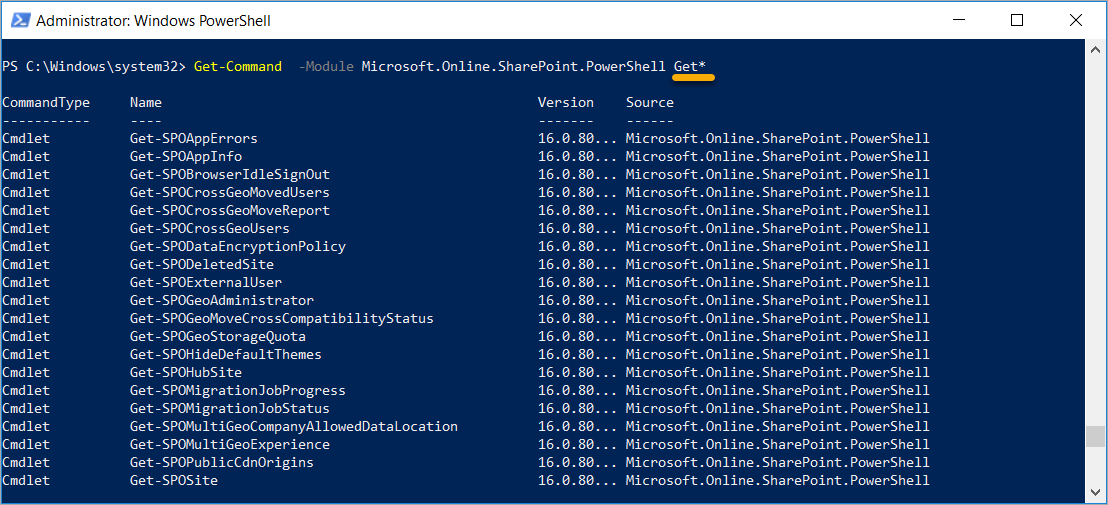Close the Administrator PowerShell window
1108x505 pixels.
[x=1075, y=20]
